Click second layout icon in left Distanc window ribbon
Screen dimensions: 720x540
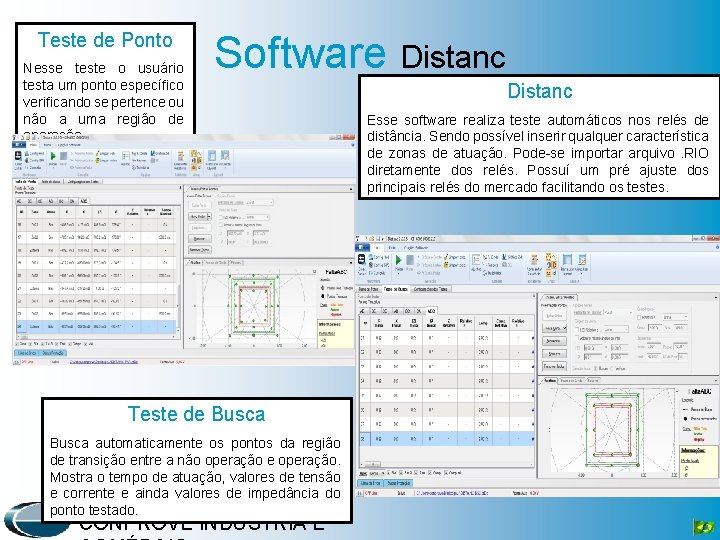[x=225, y=155]
